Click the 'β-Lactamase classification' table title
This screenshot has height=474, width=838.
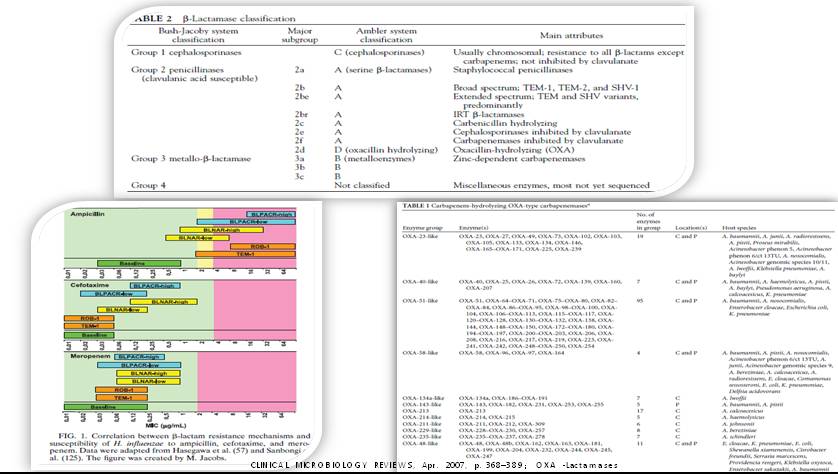click(238, 19)
